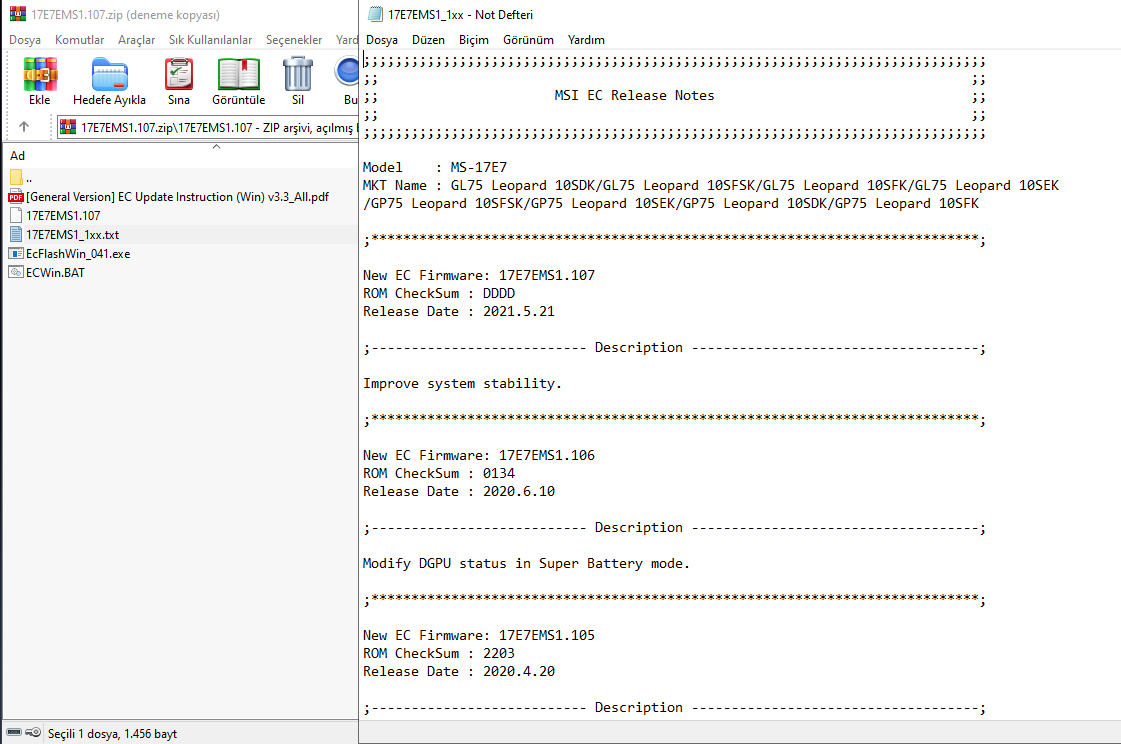Click the archive icon in the address bar

point(68,127)
